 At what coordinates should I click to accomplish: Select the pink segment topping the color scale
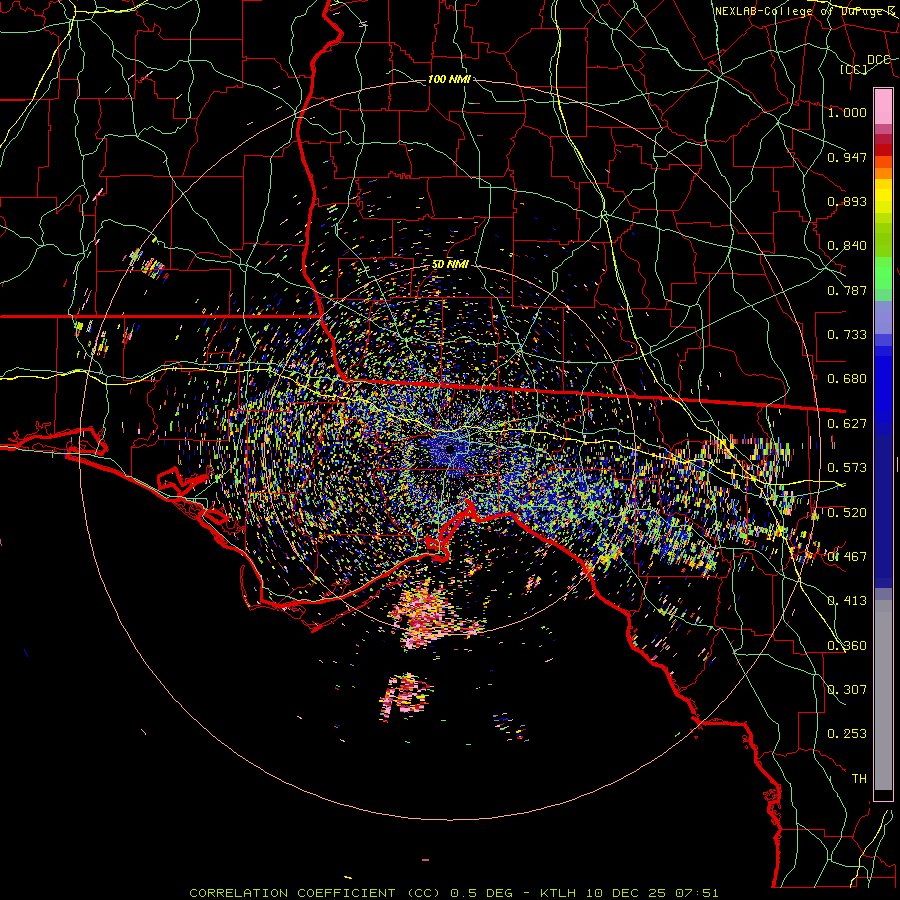coord(883,107)
